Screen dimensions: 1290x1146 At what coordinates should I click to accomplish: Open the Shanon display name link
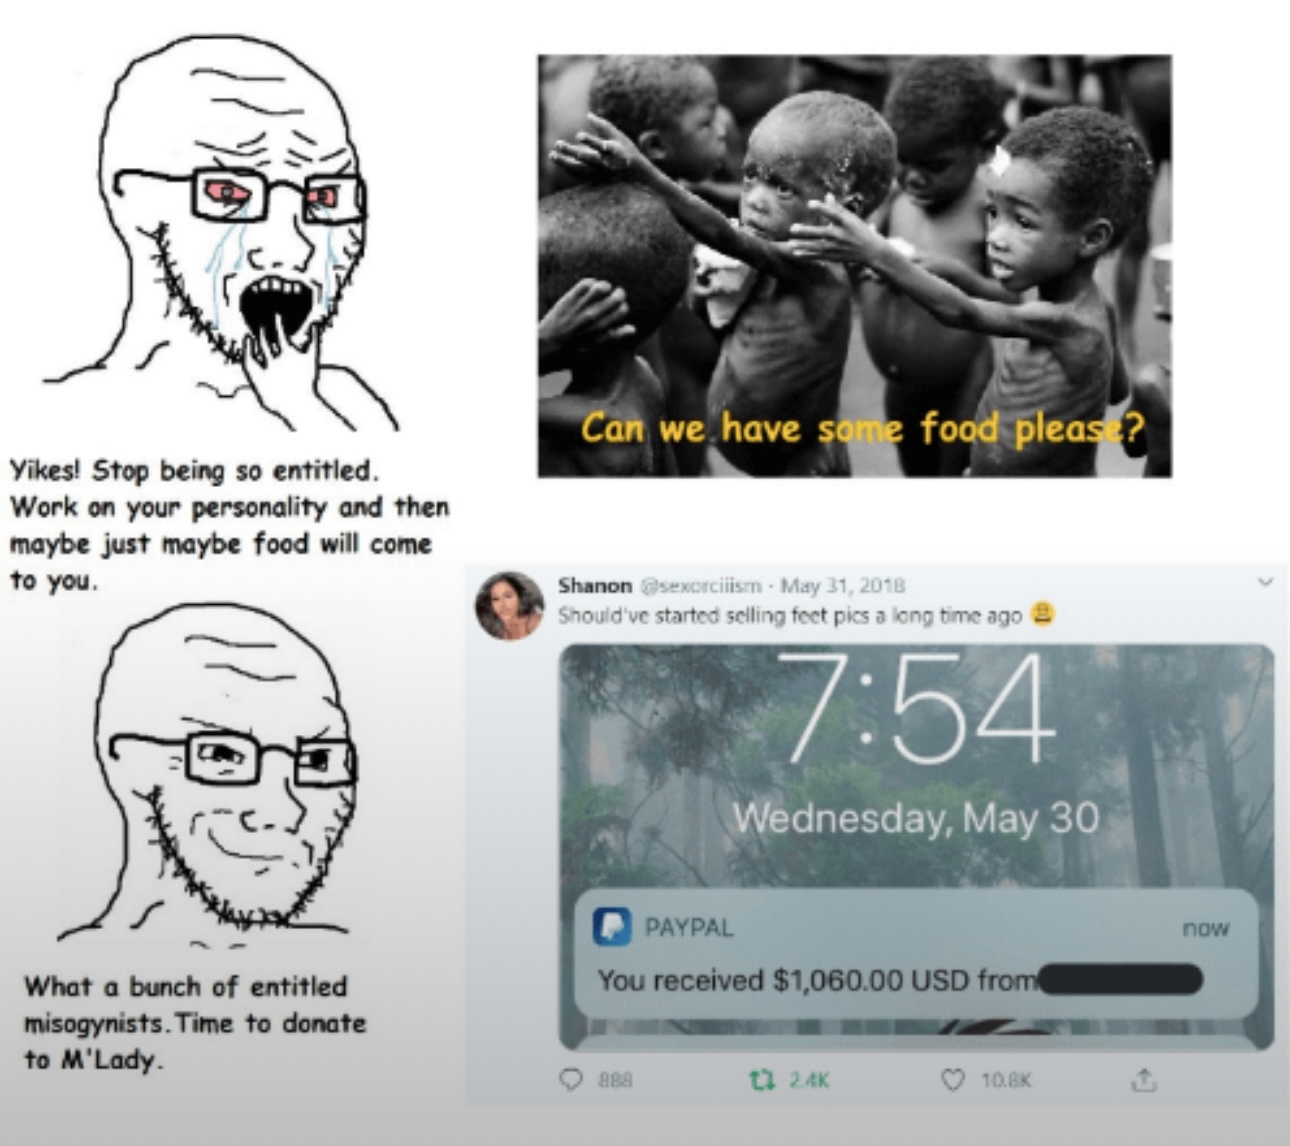[595, 585]
